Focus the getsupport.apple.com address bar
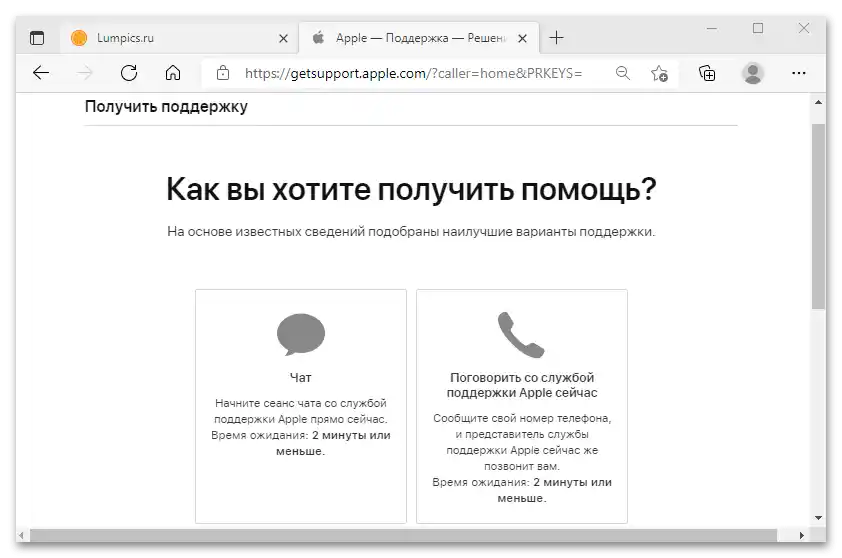 coord(413,73)
